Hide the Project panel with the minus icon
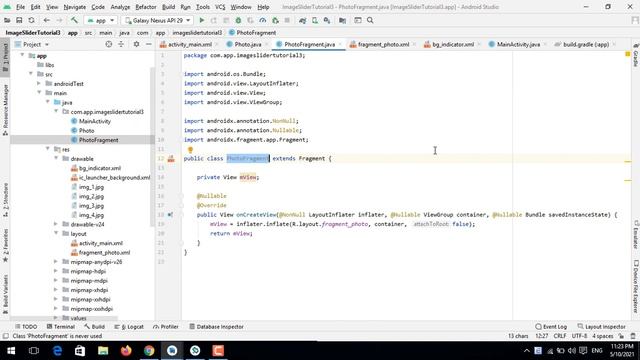The width and height of the screenshot is (640, 360). tap(149, 44)
